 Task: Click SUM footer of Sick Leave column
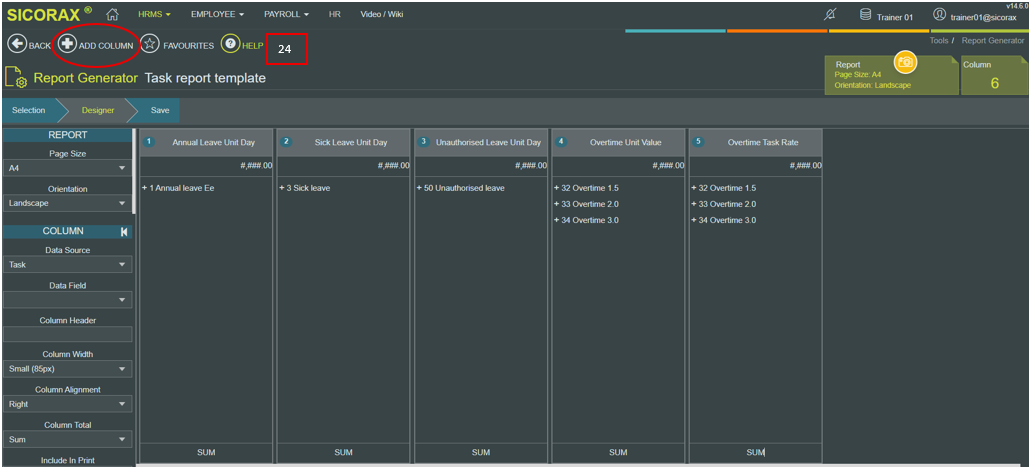(344, 453)
